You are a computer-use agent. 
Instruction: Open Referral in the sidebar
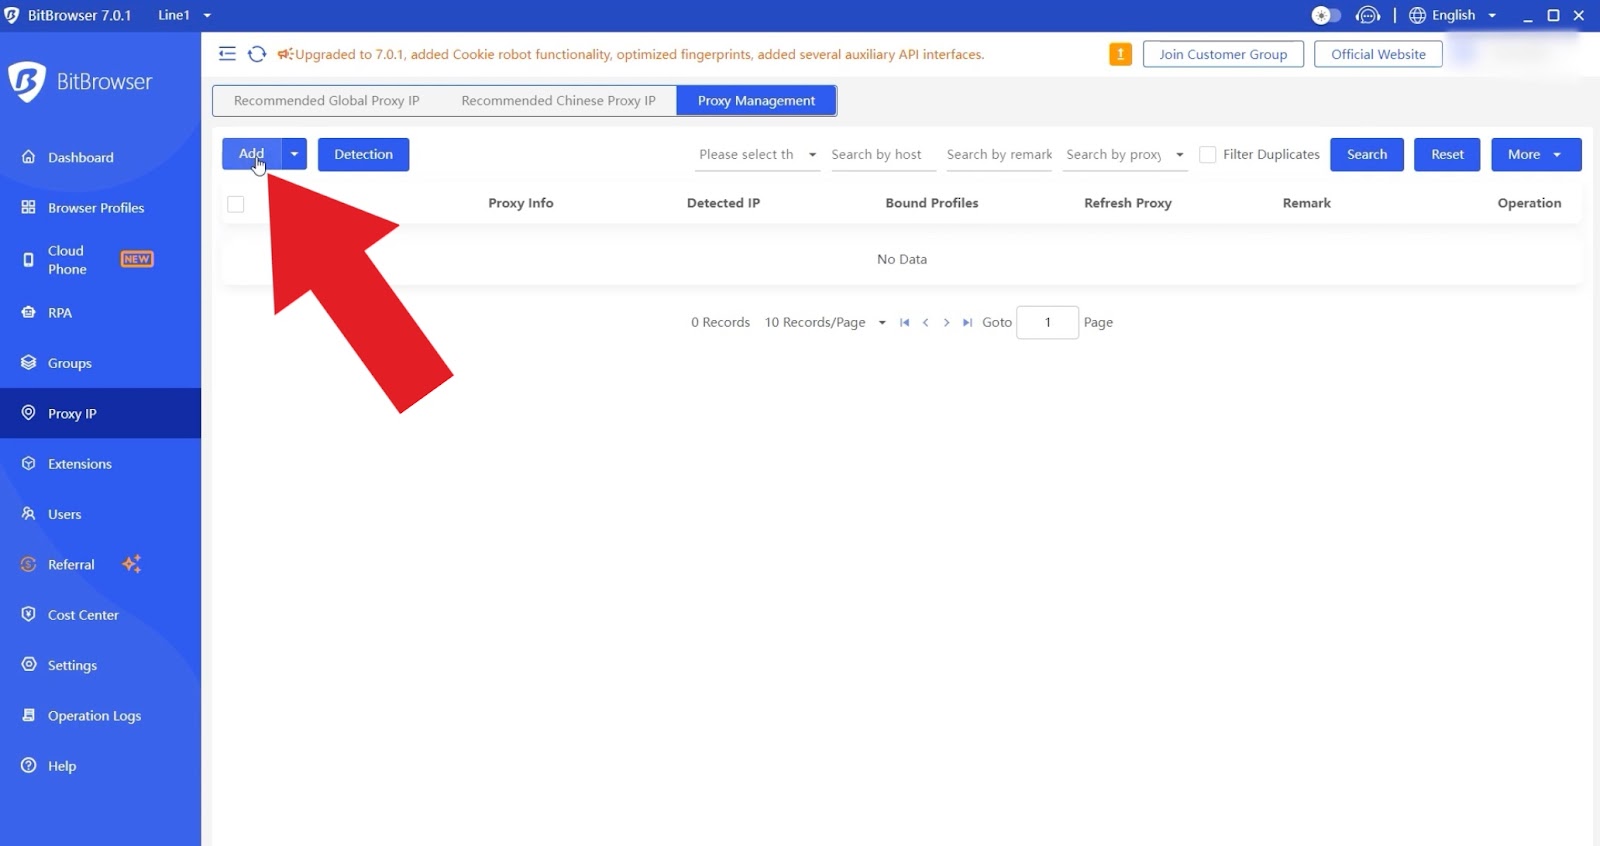click(100, 564)
